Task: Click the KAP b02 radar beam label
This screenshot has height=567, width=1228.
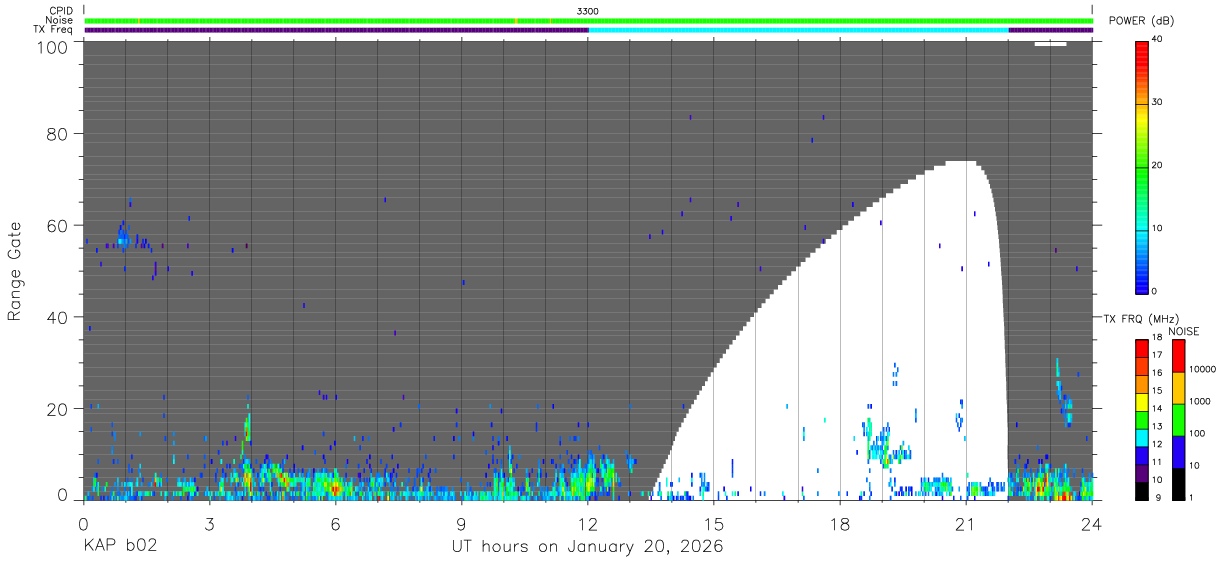Action: (119, 547)
